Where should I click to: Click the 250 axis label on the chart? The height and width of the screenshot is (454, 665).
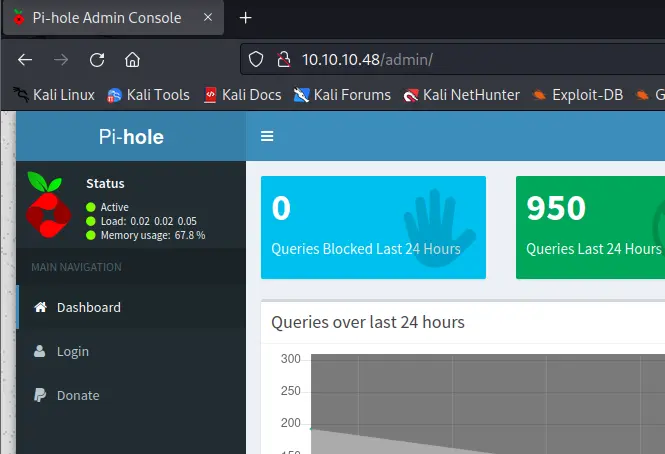pyautogui.click(x=291, y=391)
